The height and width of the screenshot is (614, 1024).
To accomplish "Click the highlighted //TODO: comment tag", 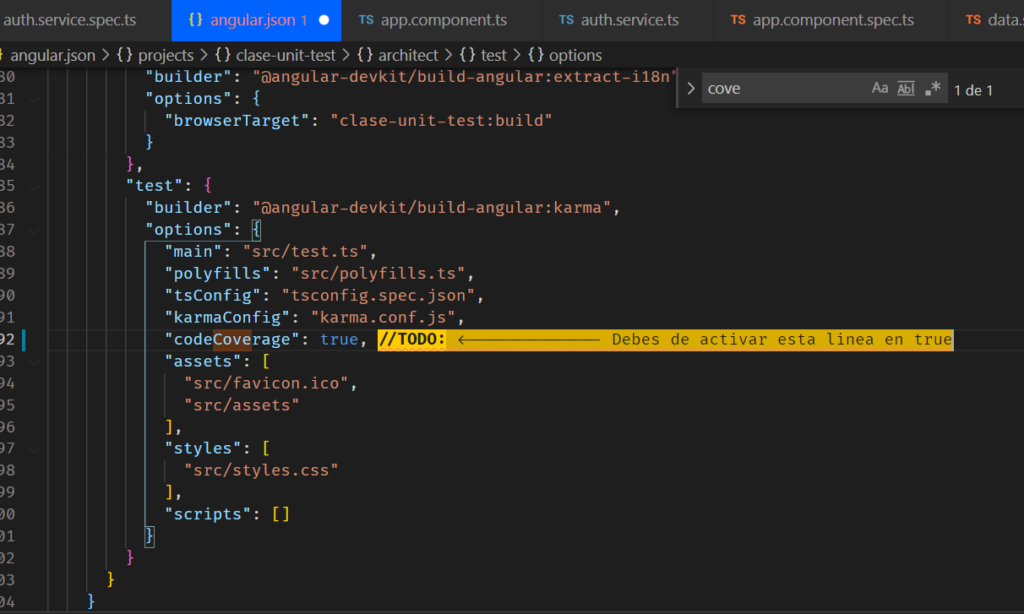I will 411,340.
